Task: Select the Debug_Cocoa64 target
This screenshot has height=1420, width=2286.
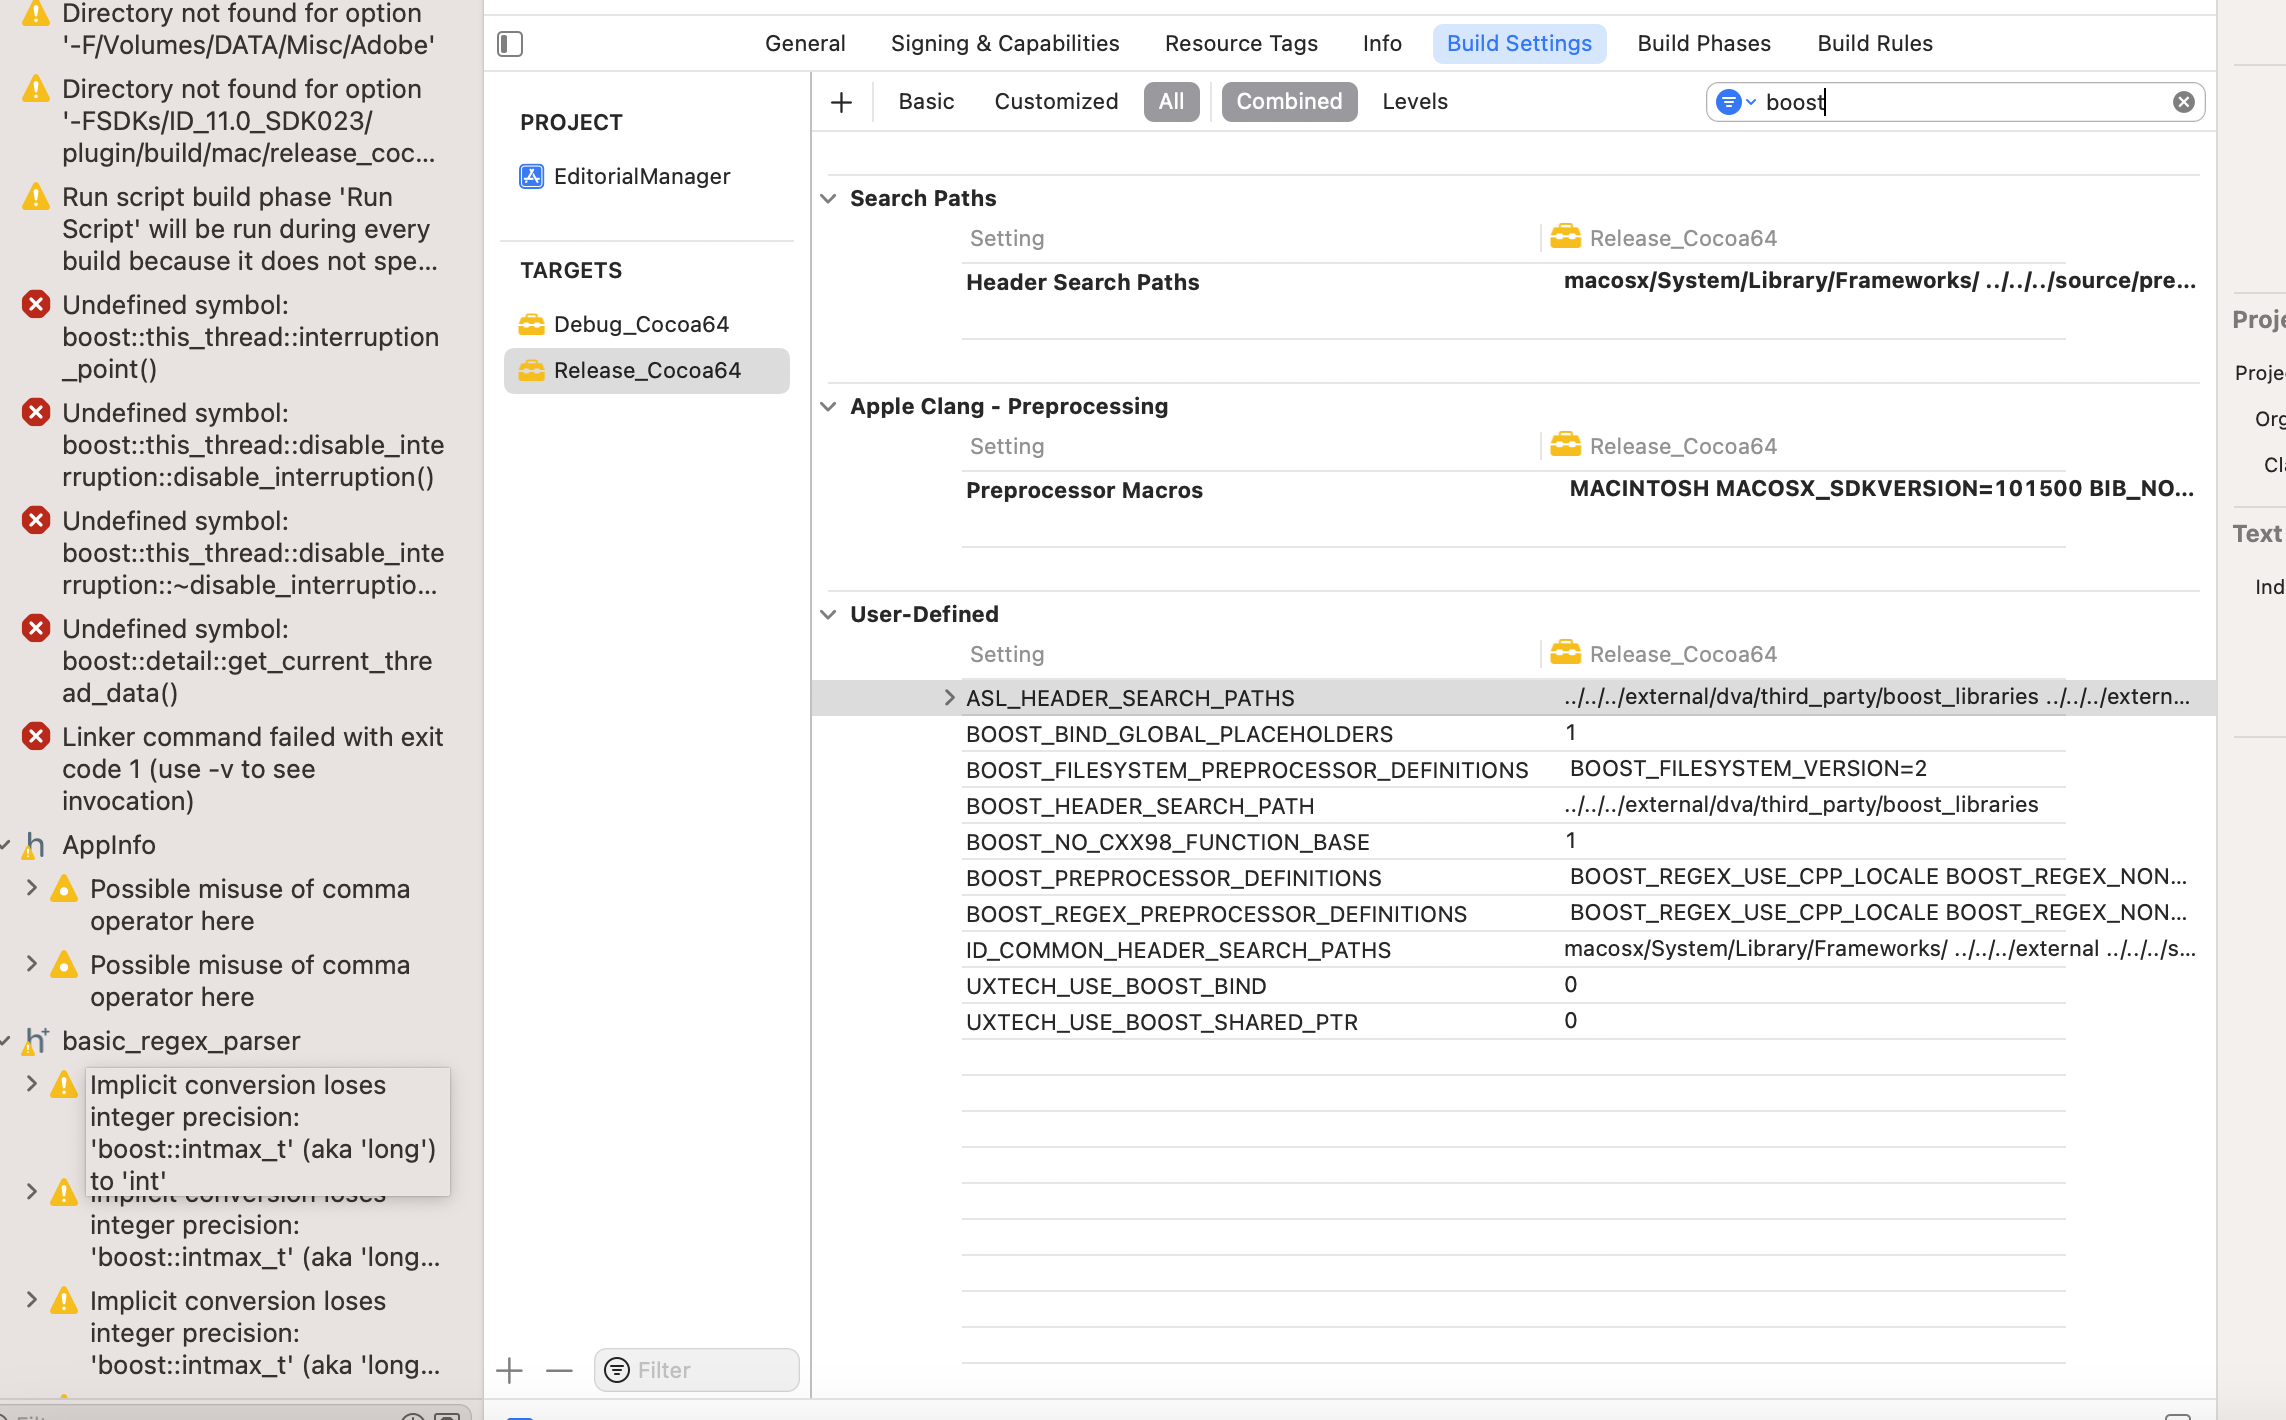Action: (643, 323)
